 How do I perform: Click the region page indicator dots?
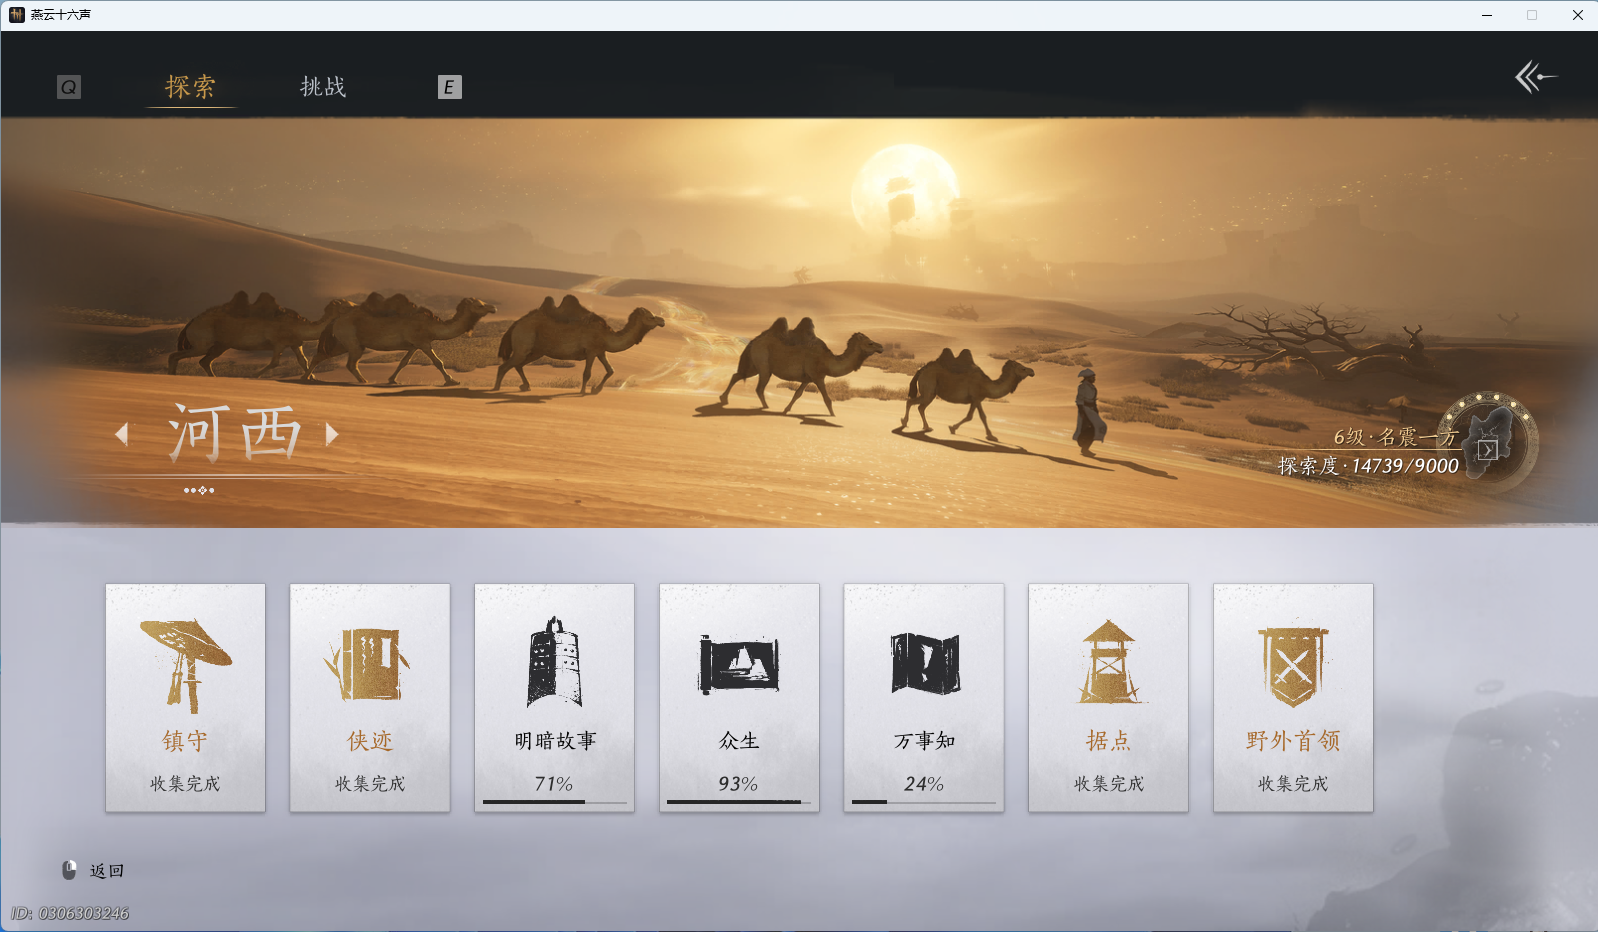[x=199, y=490]
